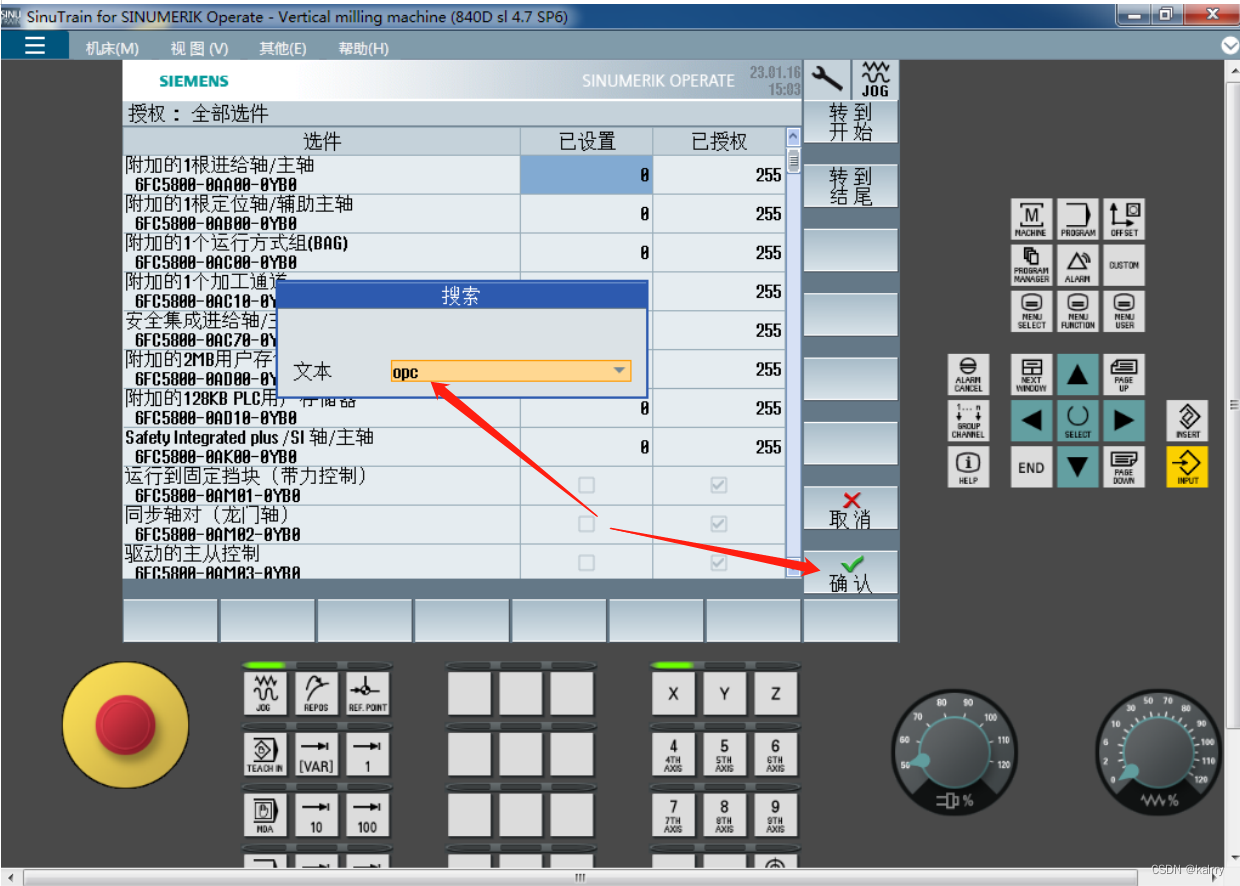The image size is (1240, 886).
Task: Click the REF. POINT key
Action: point(367,693)
